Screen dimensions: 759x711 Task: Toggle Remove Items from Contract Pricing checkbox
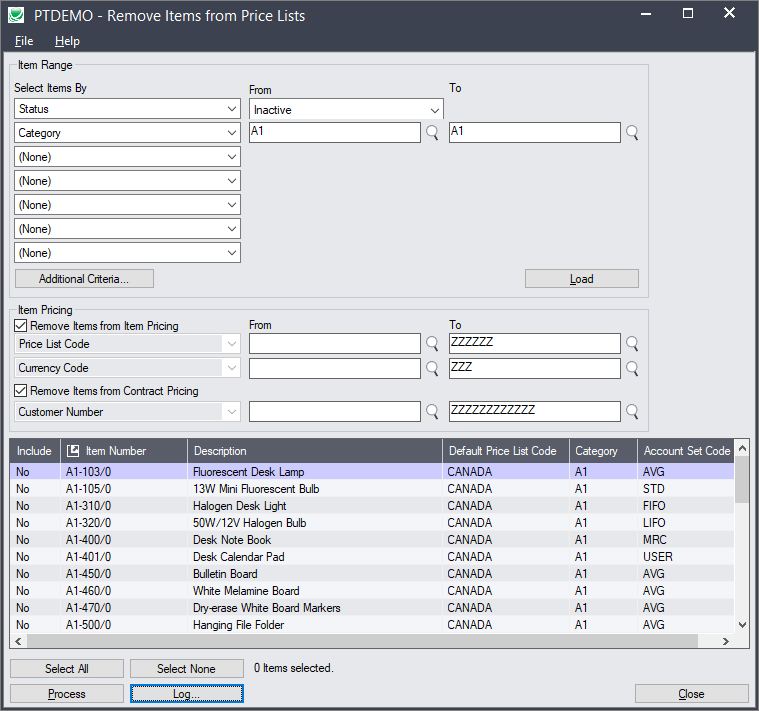[x=22, y=391]
